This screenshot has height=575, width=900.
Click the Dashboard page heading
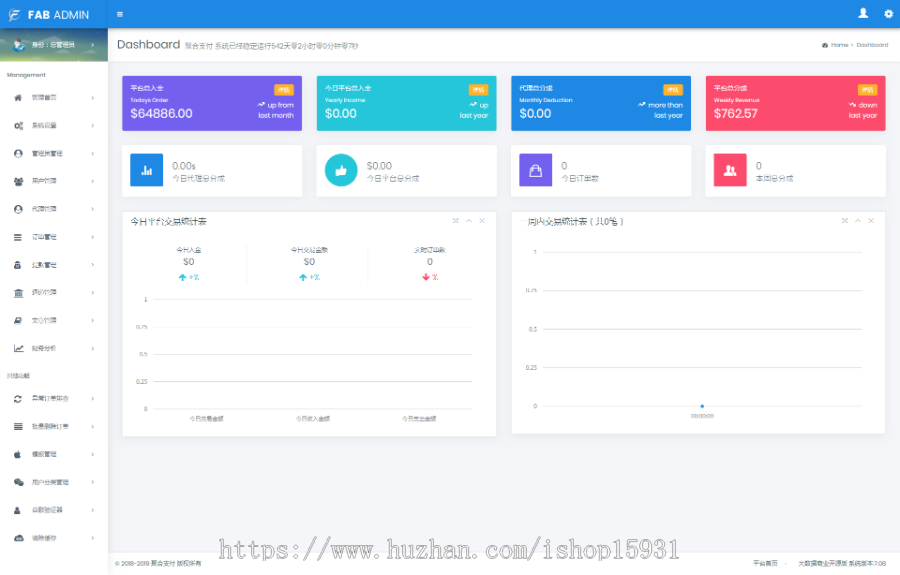[x=148, y=45]
